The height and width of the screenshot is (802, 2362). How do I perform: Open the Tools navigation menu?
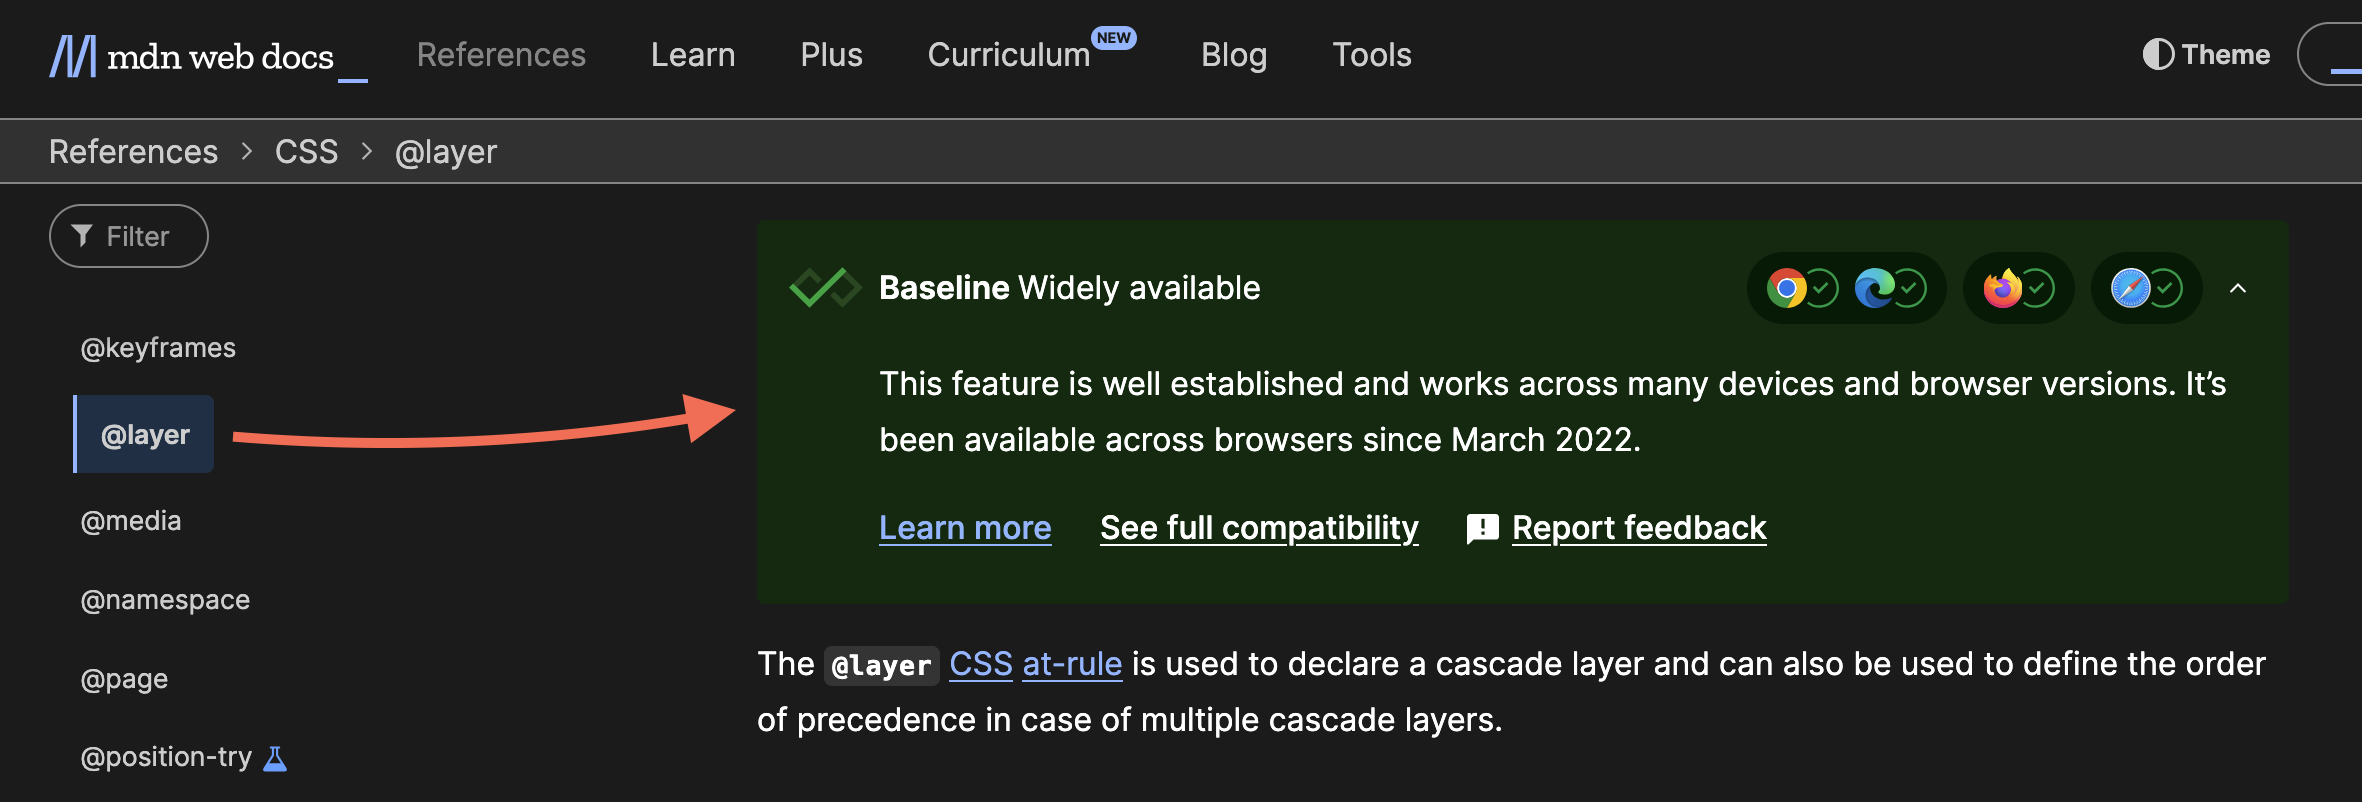[x=1371, y=55]
